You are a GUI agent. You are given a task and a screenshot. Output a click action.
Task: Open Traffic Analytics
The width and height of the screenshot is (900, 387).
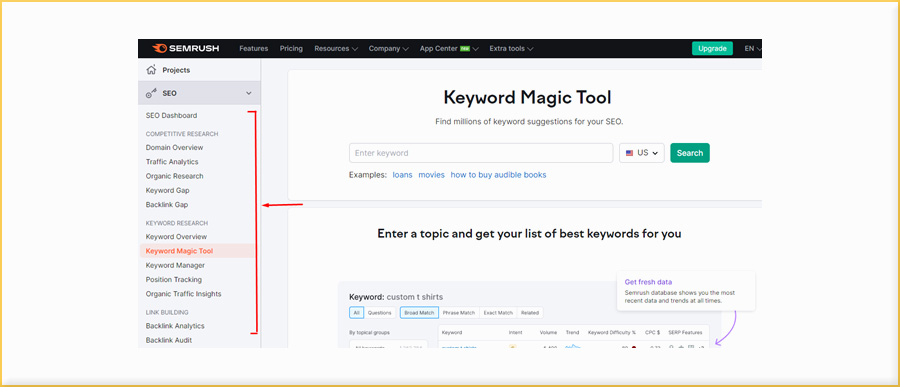click(172, 162)
